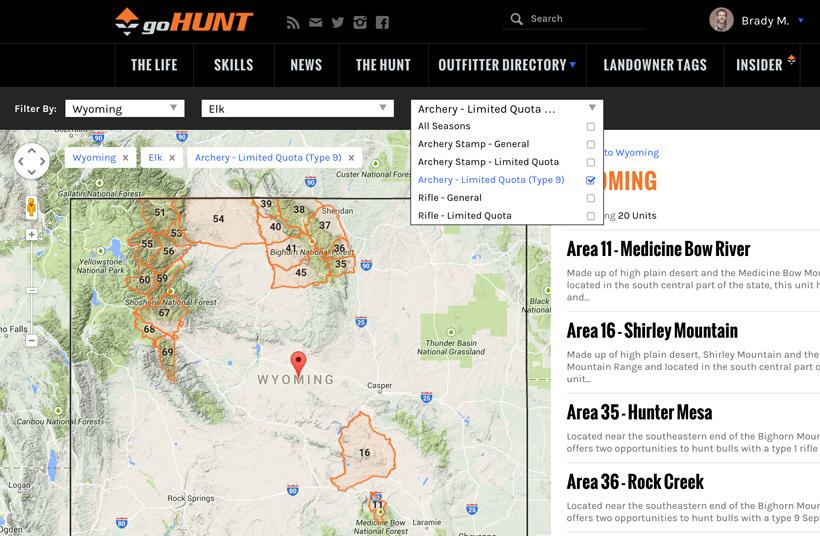Collapse the Archery season dropdown
Screen dimensions: 820x536
(x=592, y=108)
